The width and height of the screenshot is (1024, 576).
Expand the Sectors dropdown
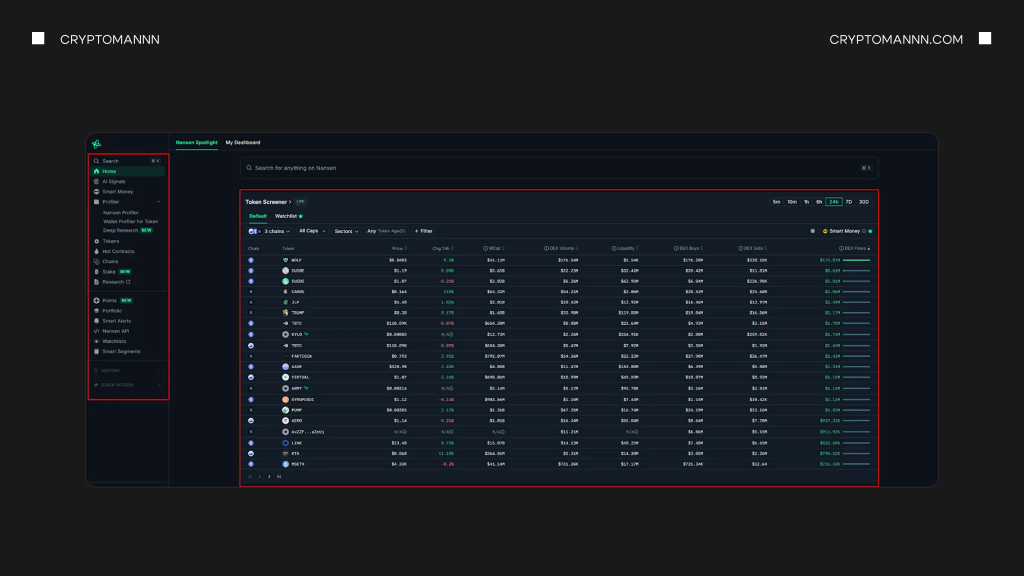pos(347,230)
